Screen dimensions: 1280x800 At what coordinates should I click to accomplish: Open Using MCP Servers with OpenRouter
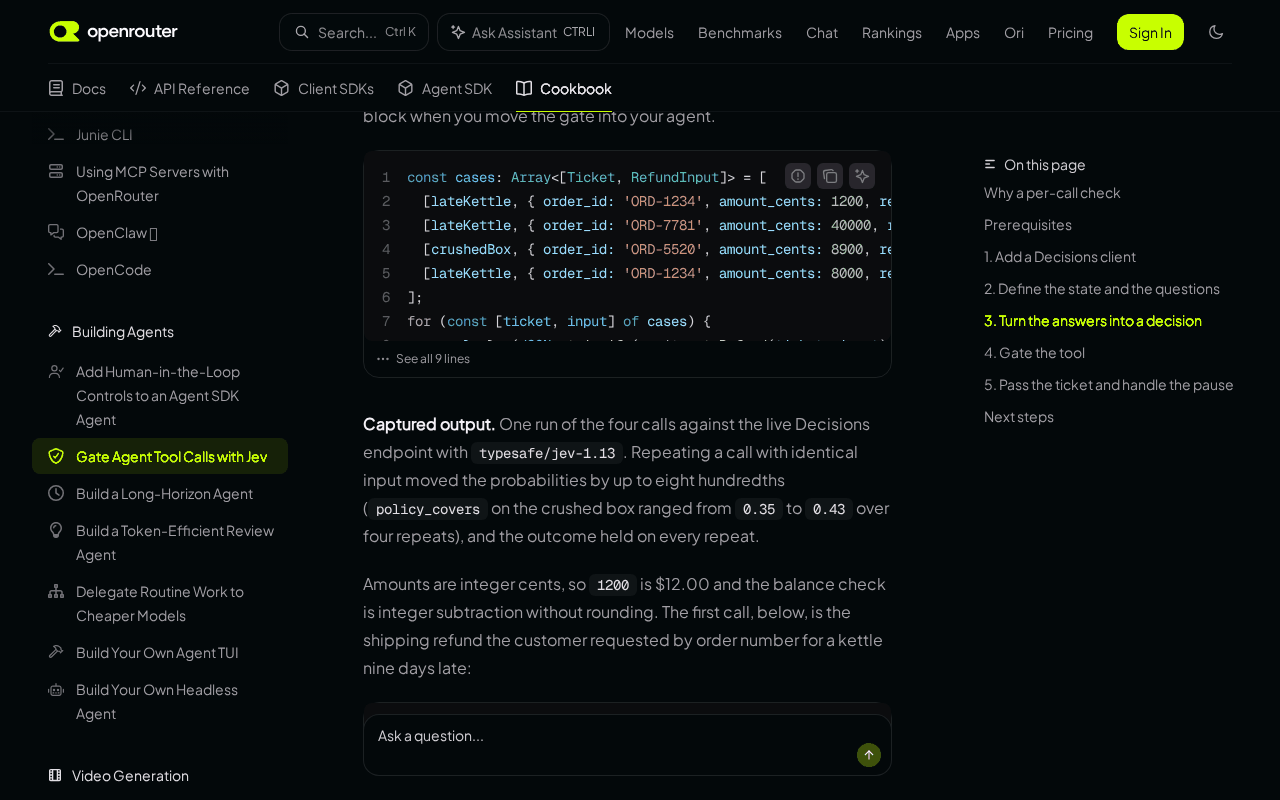[x=160, y=183]
